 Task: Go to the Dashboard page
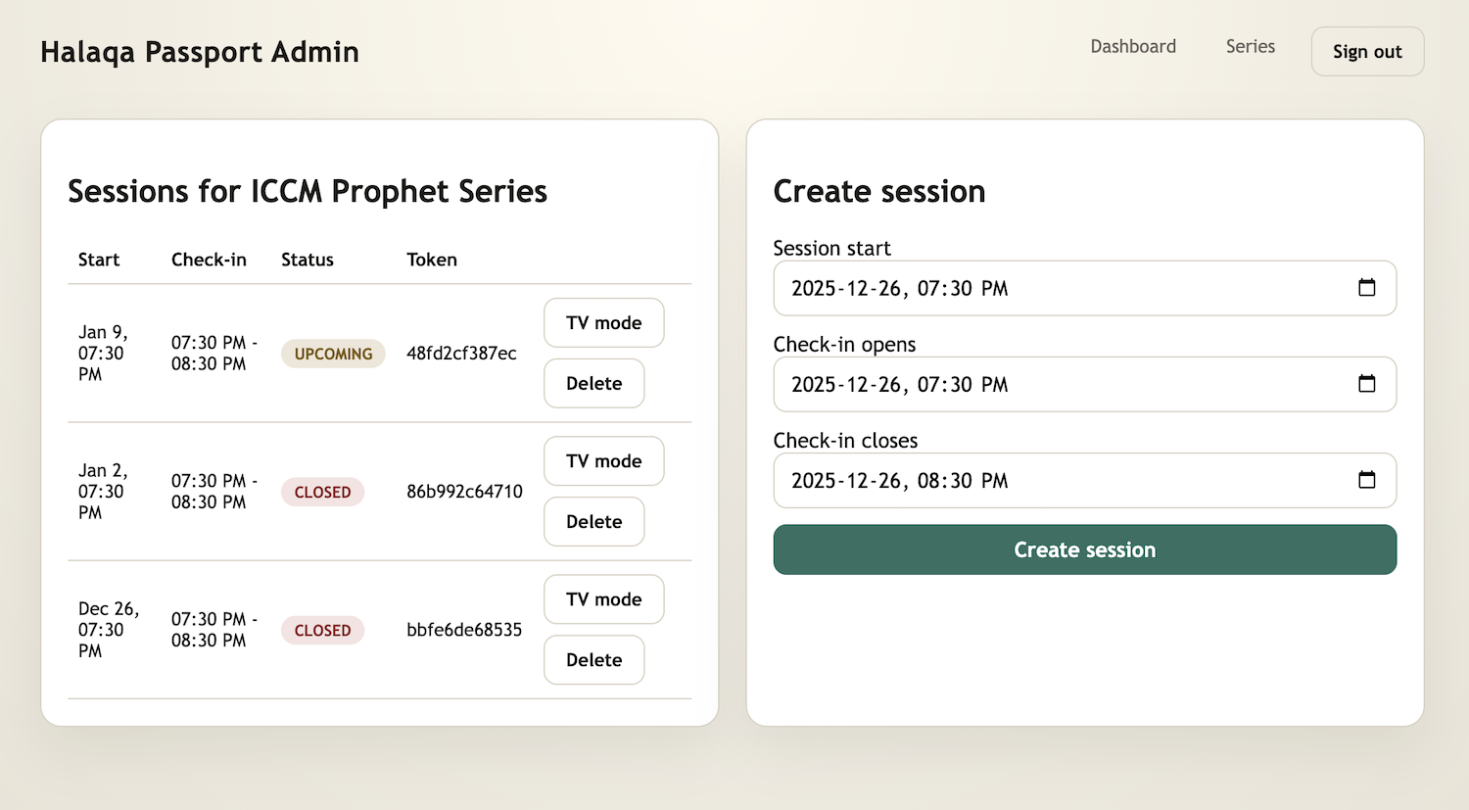[x=1133, y=46]
